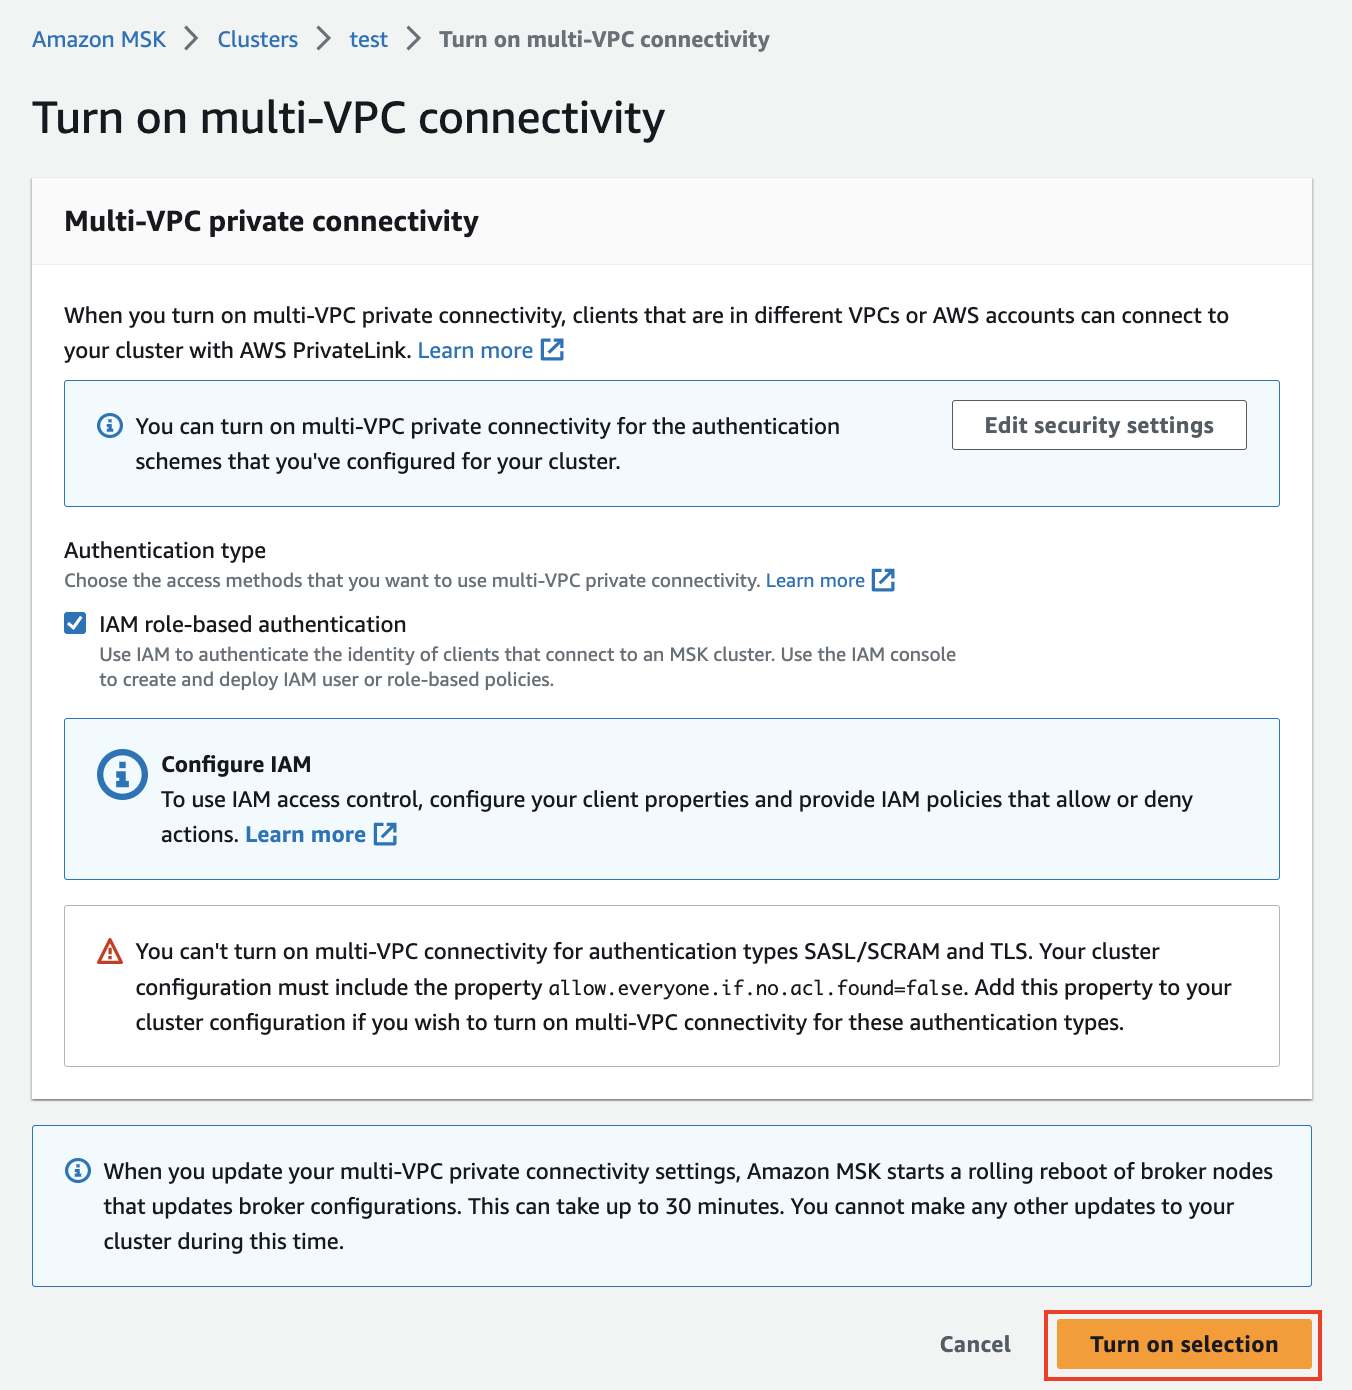The width and height of the screenshot is (1352, 1390).
Task: Uncheck IAM role-based authentication checkbox
Action: pyautogui.click(x=75, y=624)
